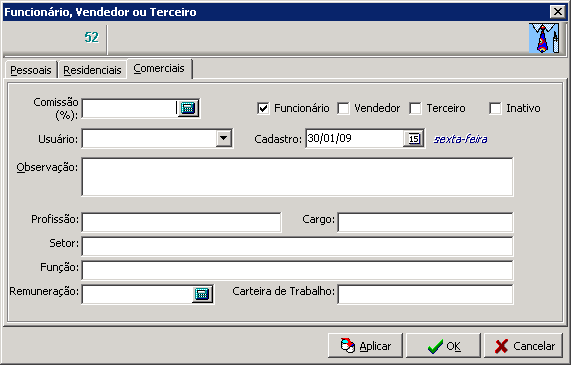Select the Comerciais tab
This screenshot has width=571, height=365.
coord(159,68)
